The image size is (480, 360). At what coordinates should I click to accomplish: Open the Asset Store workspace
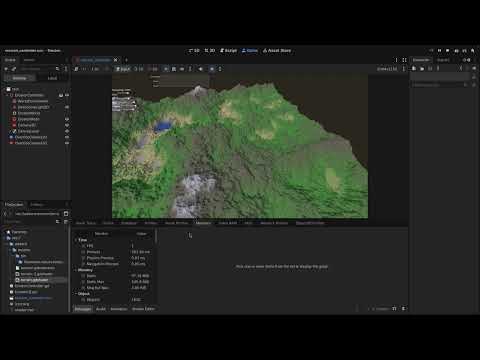point(277,51)
